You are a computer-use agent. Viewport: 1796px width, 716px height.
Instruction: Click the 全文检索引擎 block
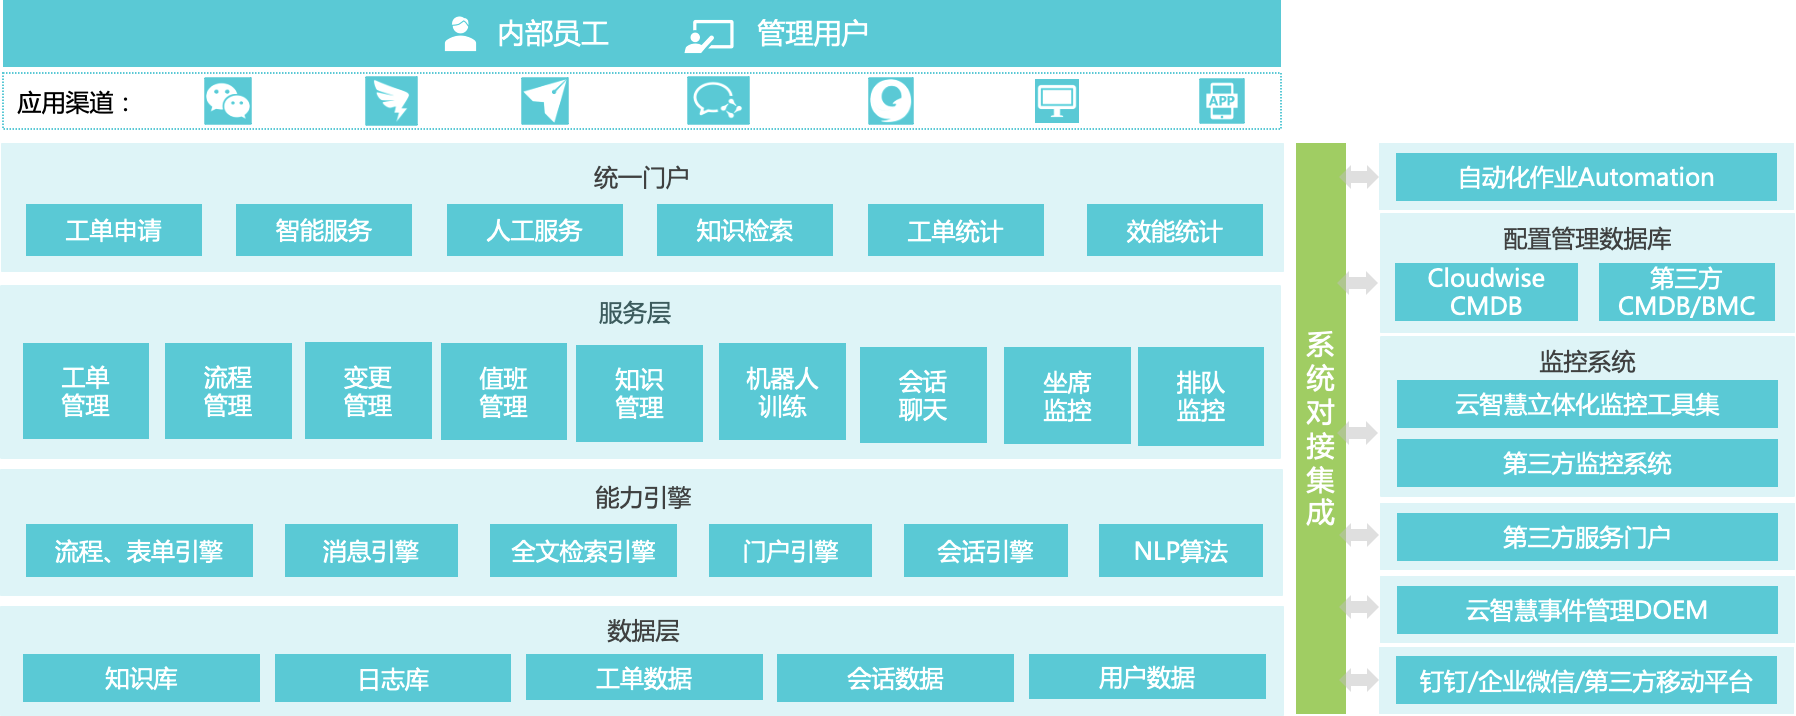coord(583,551)
